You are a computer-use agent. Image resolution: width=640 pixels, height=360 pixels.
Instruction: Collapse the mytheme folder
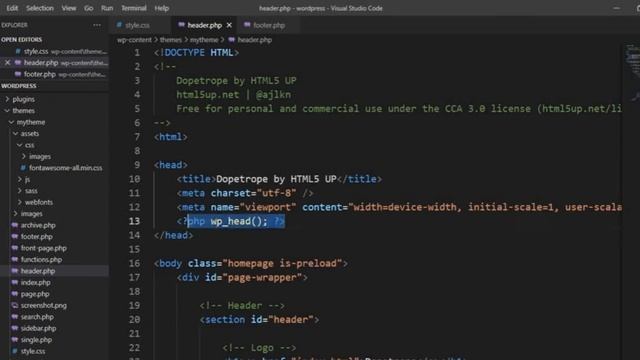(31, 122)
